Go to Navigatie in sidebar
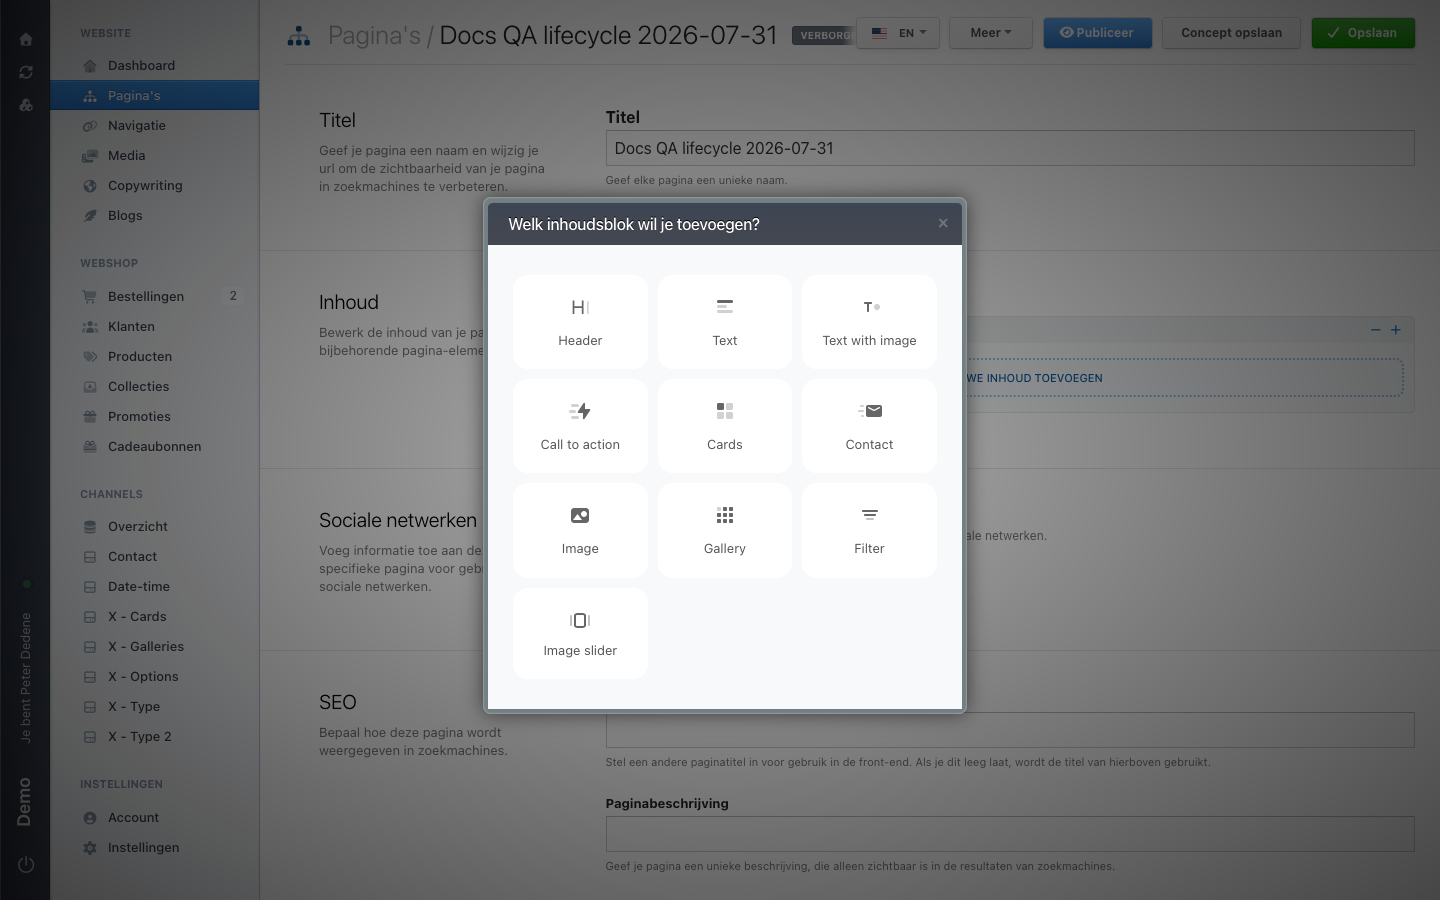This screenshot has width=1440, height=900. coord(155,125)
